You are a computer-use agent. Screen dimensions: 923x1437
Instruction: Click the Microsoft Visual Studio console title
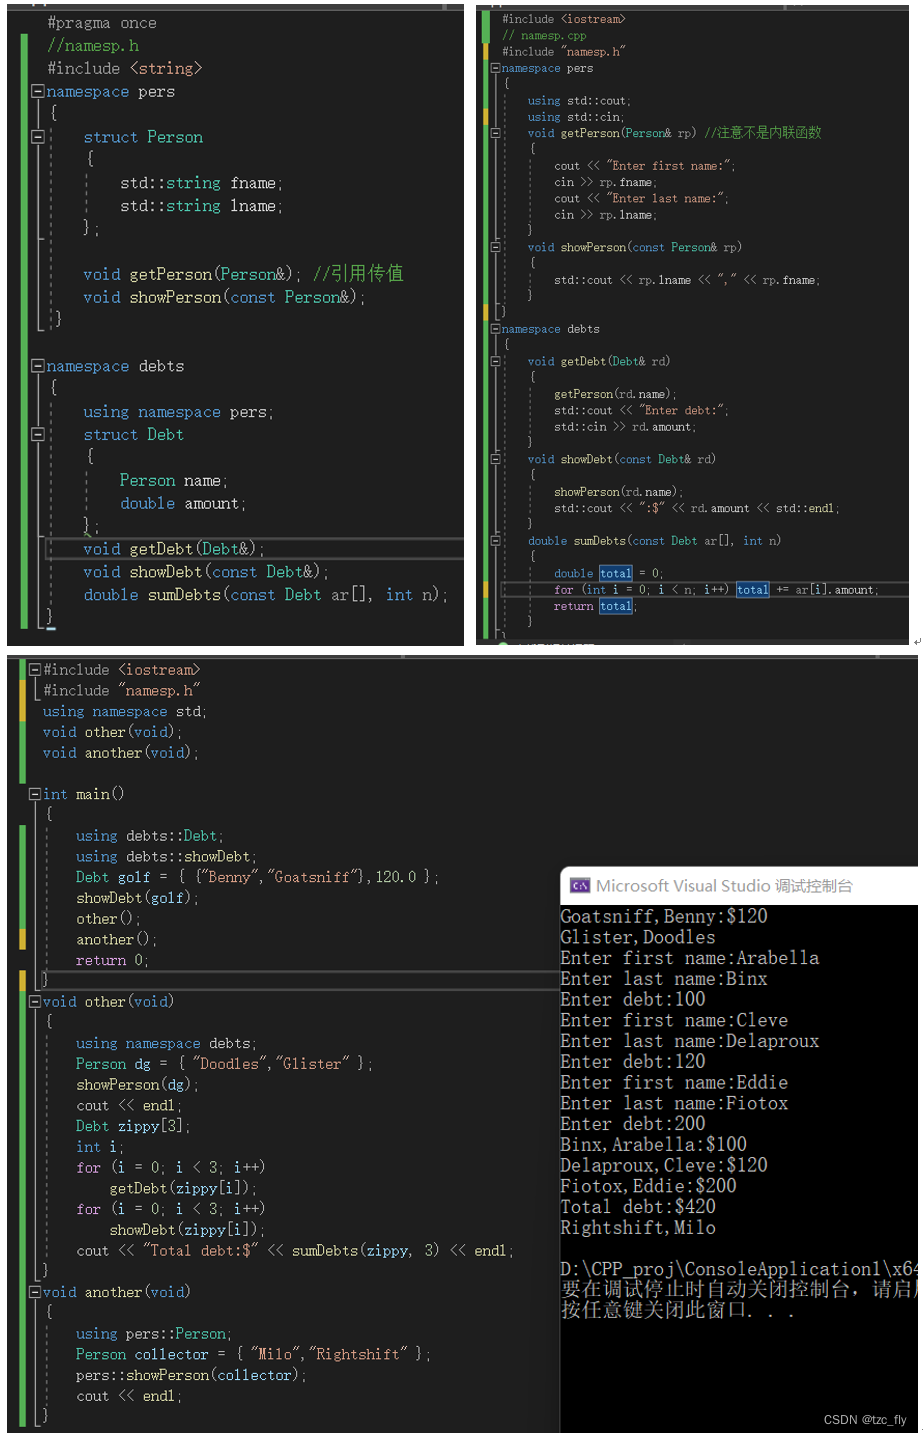pos(724,886)
